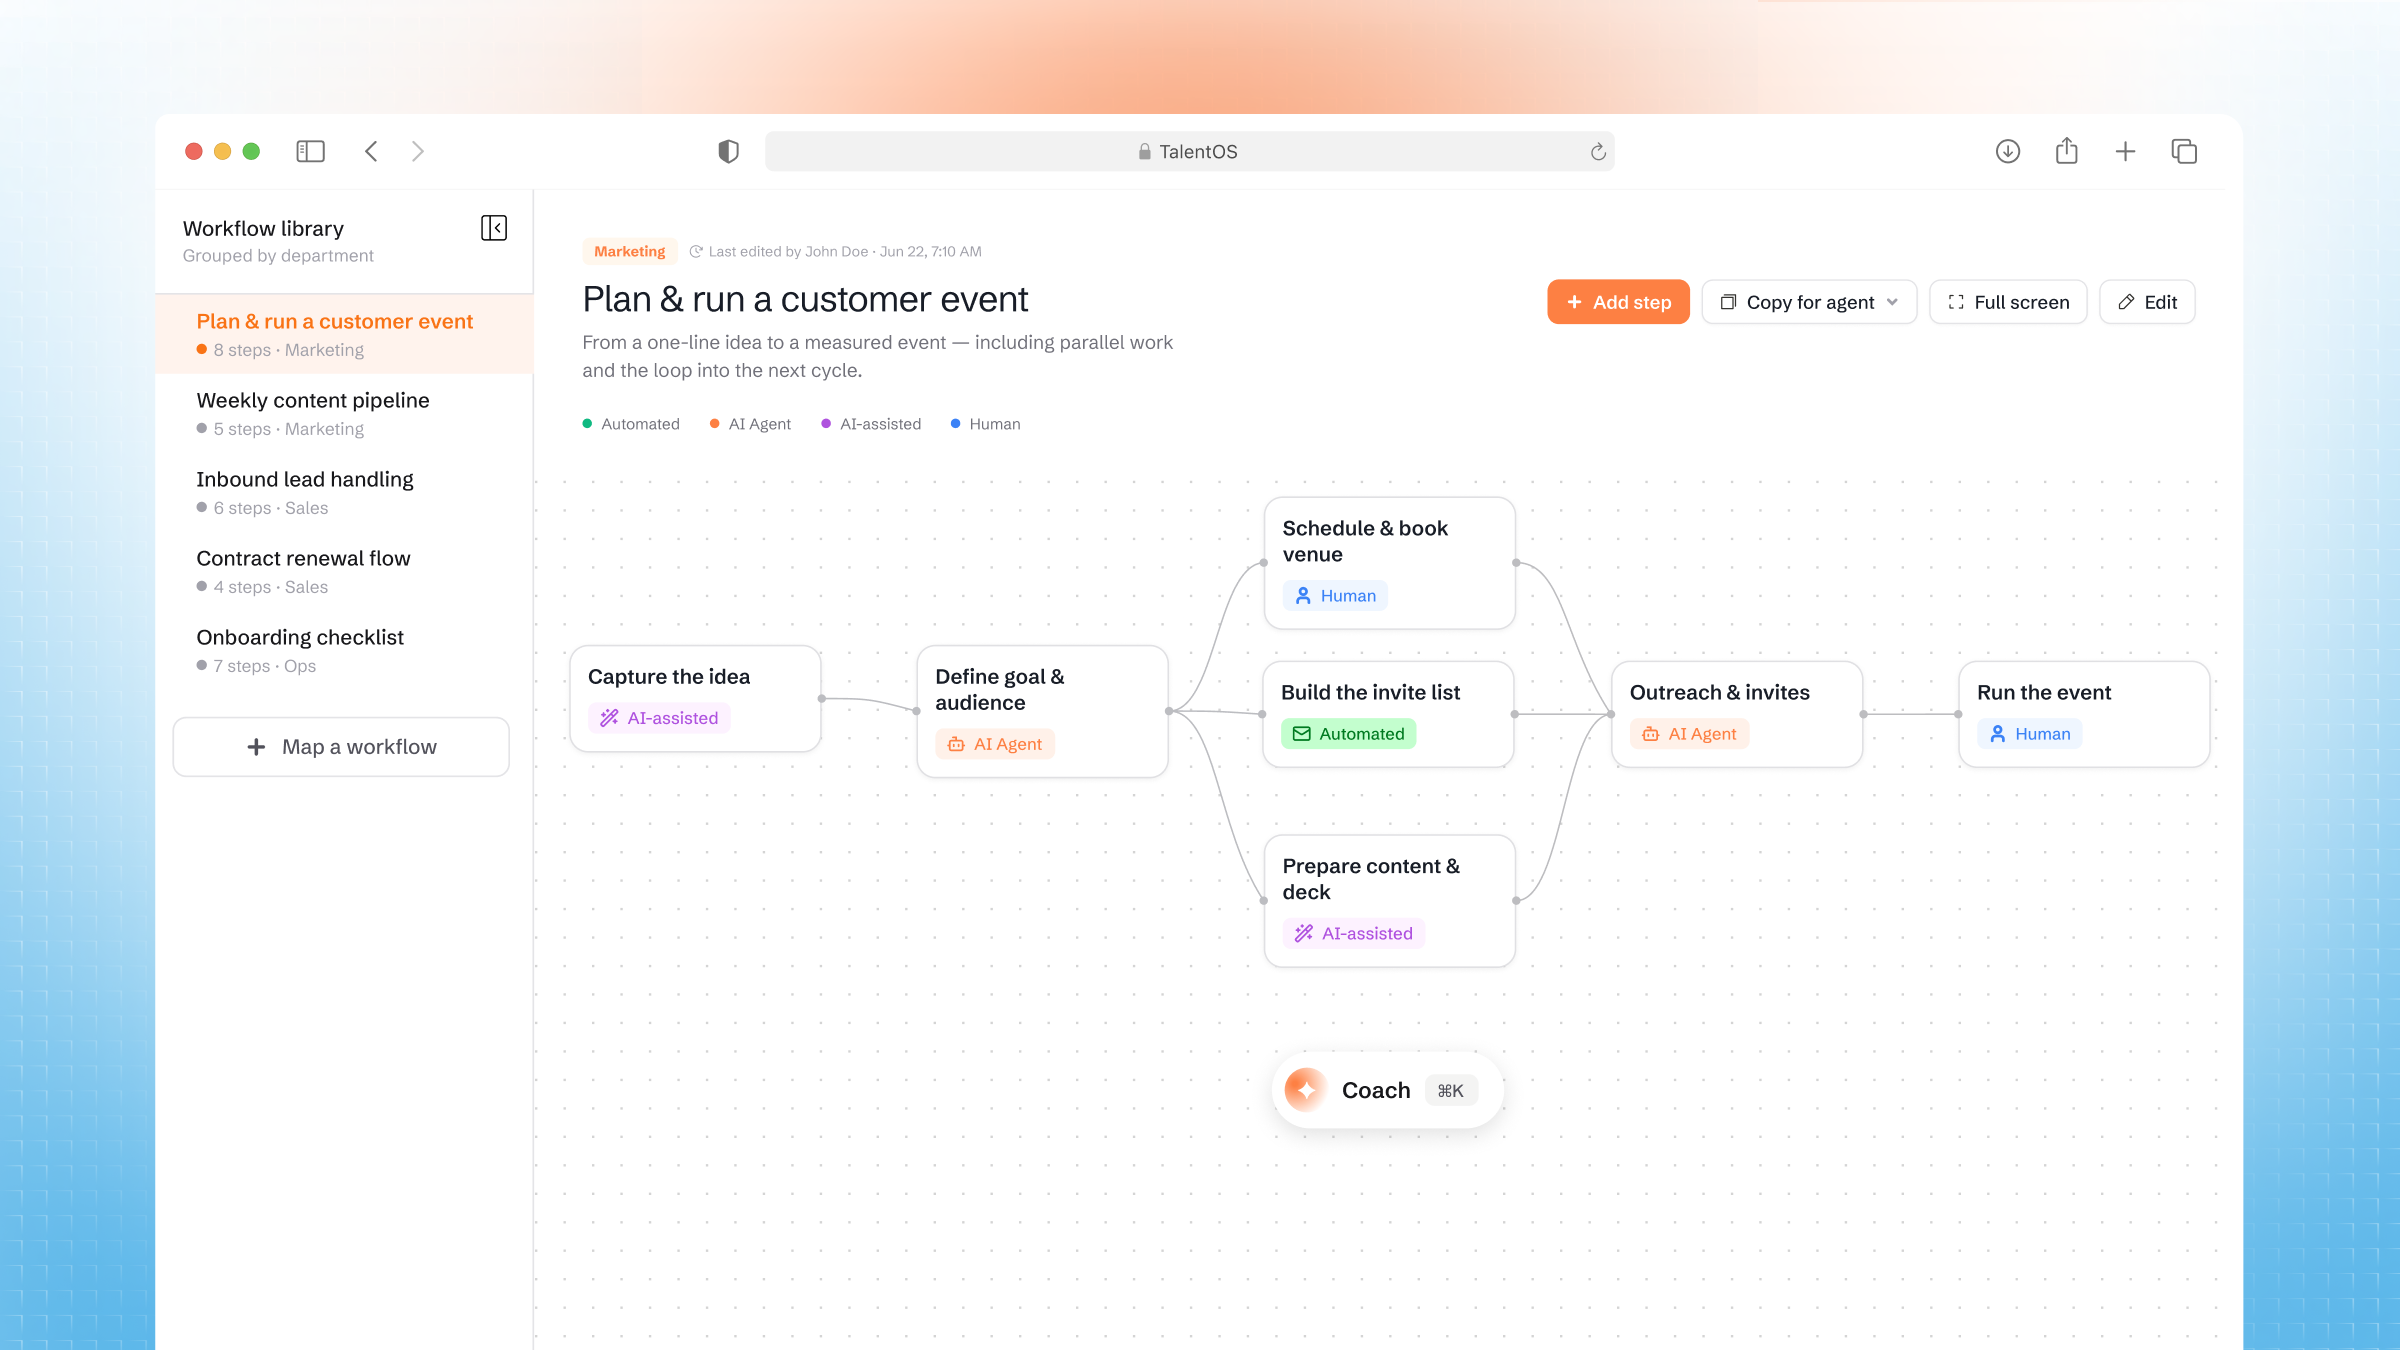
Task: Click the Edit button
Action: [x=2147, y=302]
